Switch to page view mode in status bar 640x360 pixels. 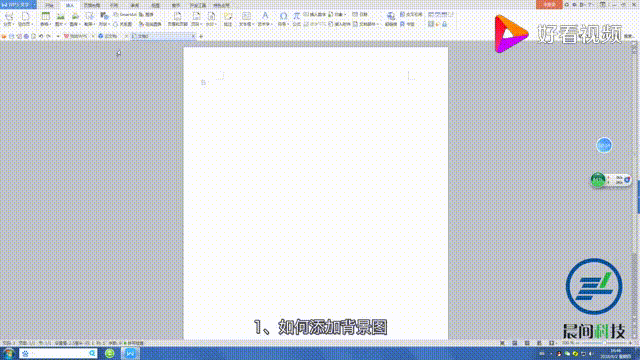click(515, 343)
